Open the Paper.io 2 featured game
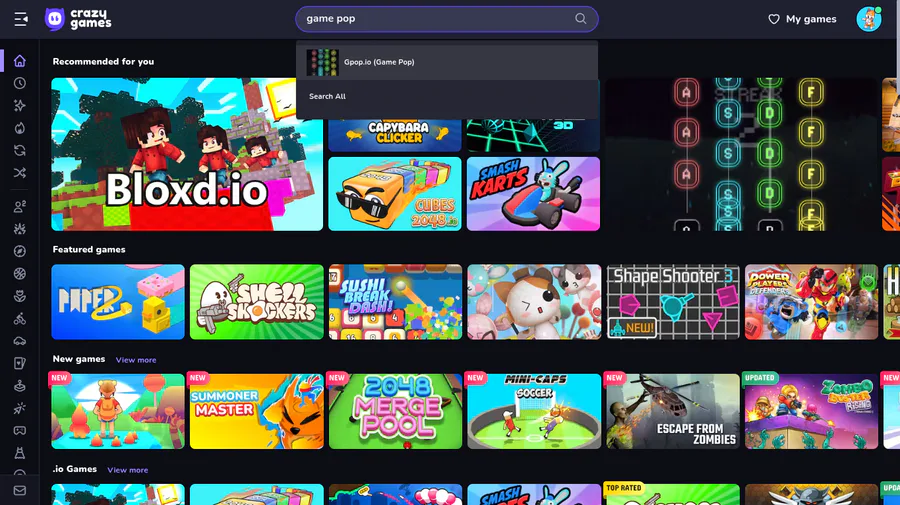Viewport: 900px width, 505px height. (x=118, y=302)
